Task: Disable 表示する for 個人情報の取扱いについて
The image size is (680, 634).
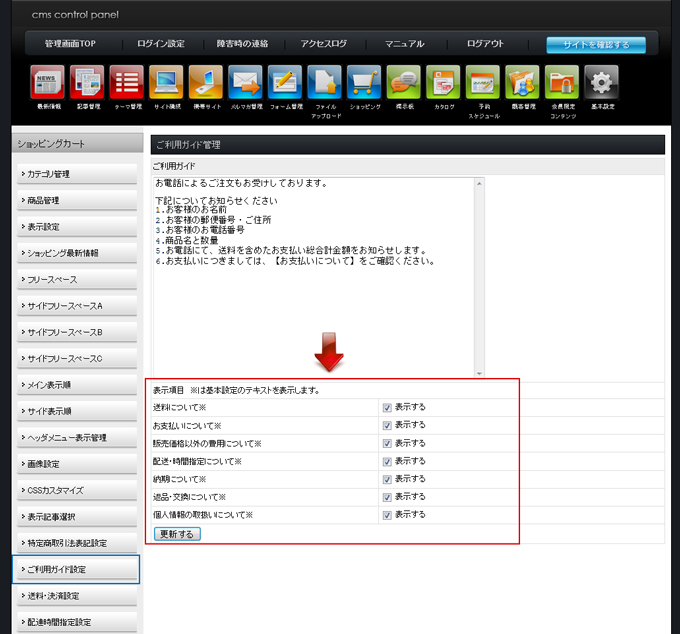Action: (x=386, y=515)
